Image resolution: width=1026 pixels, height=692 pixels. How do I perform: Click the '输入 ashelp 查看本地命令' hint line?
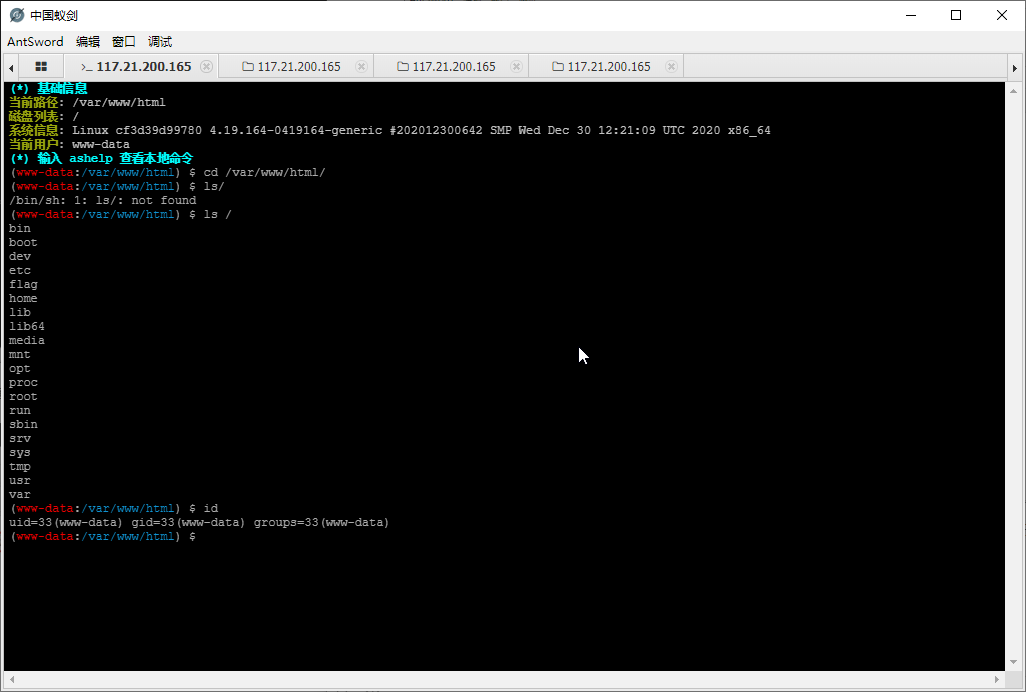coord(101,158)
